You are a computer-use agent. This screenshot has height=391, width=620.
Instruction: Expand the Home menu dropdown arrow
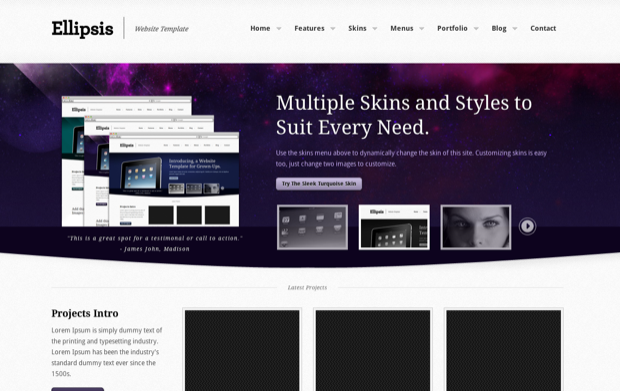pos(279,28)
